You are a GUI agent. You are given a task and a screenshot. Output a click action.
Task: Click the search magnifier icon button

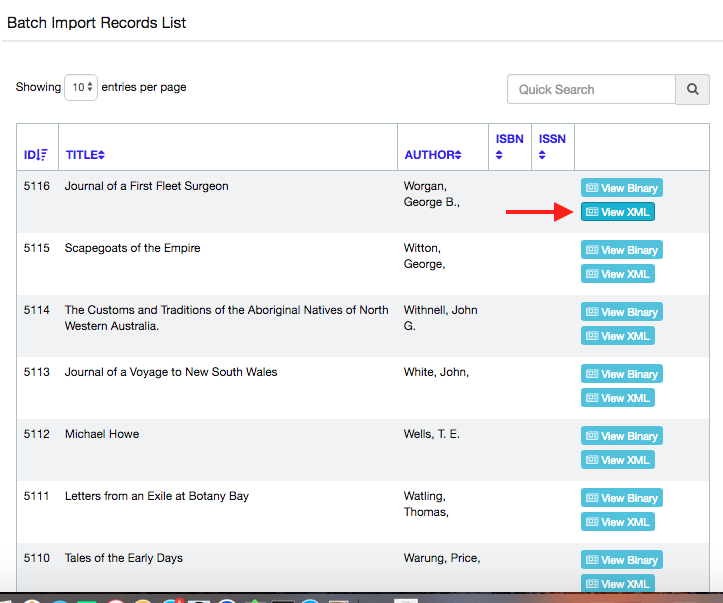[692, 89]
